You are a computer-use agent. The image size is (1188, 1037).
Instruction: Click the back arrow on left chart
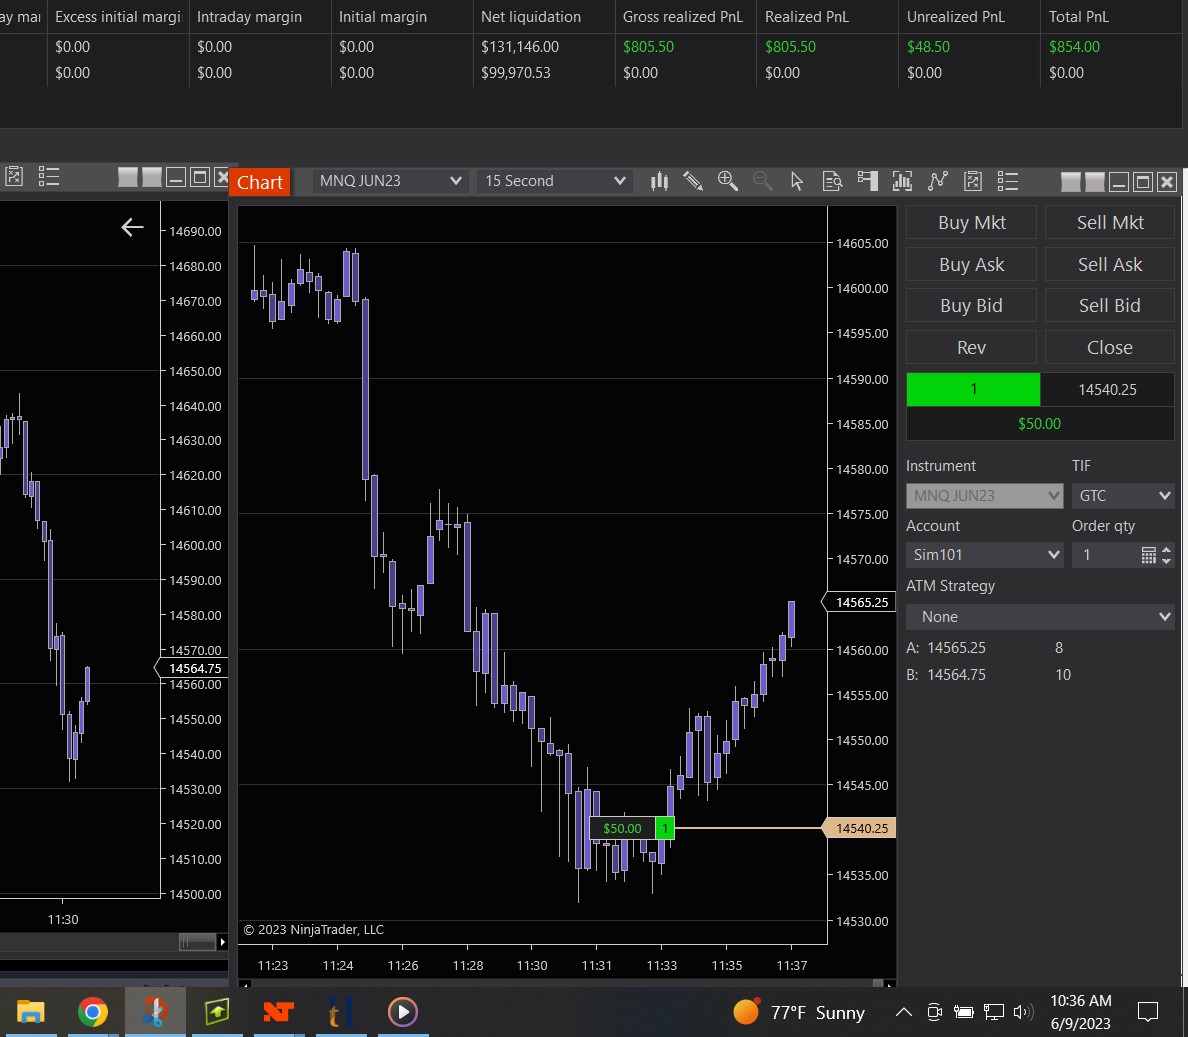coord(132,228)
